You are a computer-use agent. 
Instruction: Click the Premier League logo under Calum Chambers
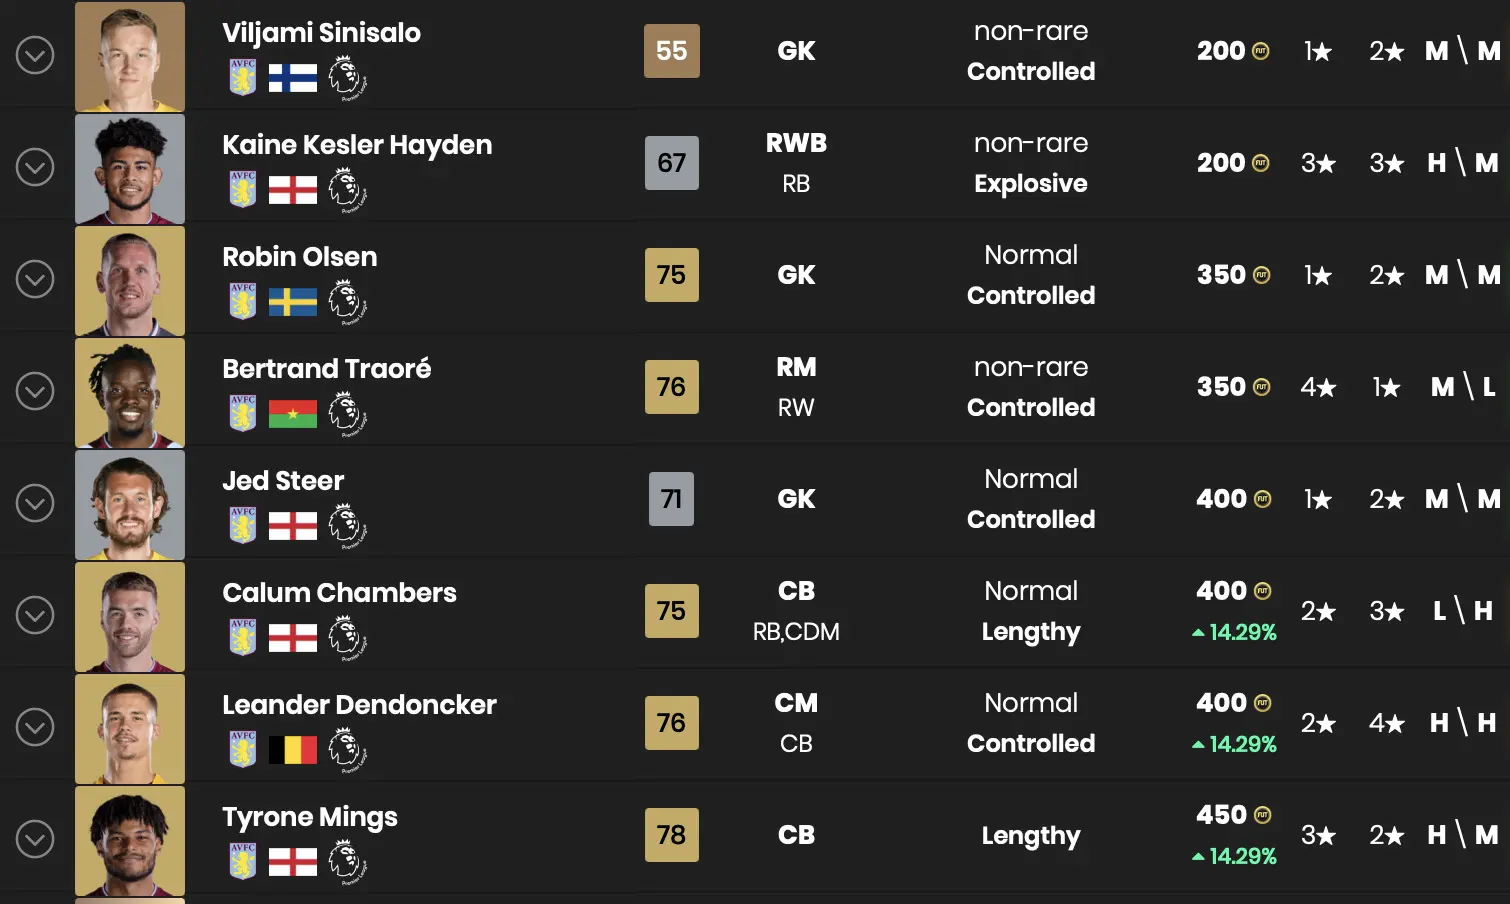click(347, 638)
